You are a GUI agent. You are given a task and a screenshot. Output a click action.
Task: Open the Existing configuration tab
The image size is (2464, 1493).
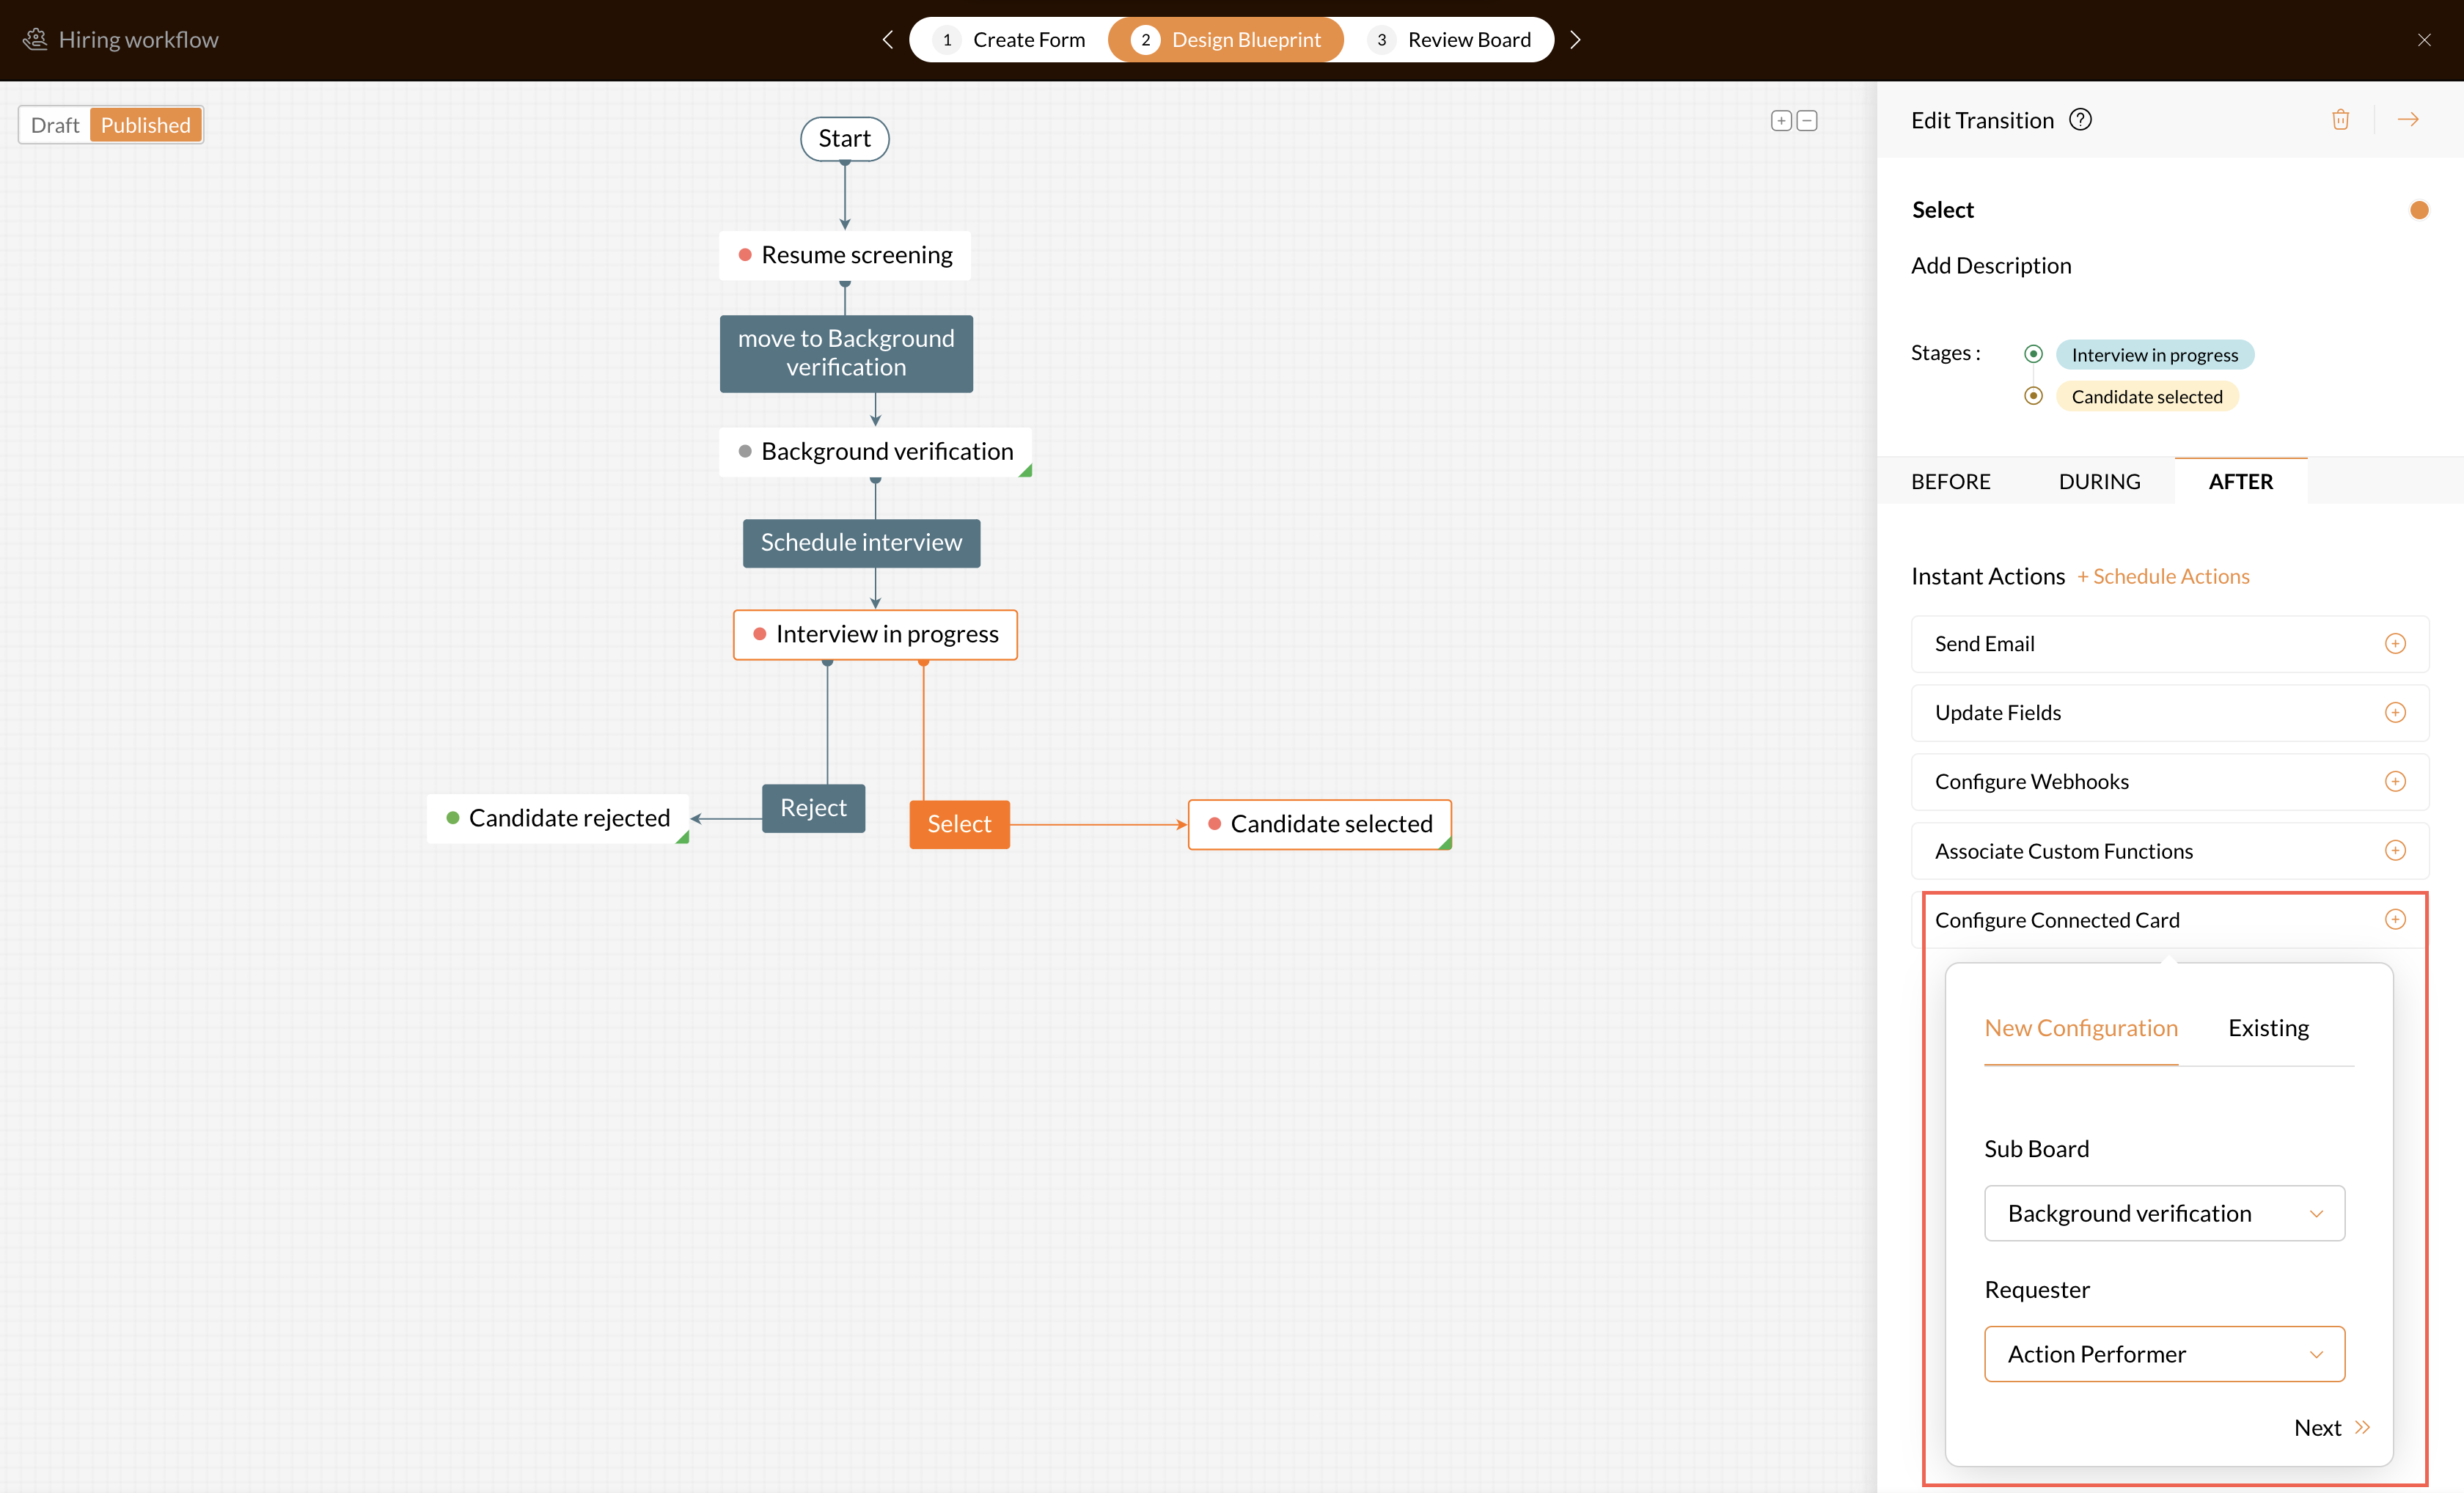(x=2268, y=1028)
